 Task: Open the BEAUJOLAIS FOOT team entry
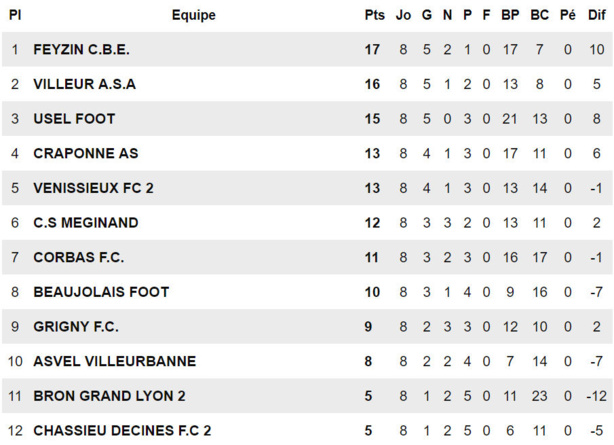tap(101, 292)
